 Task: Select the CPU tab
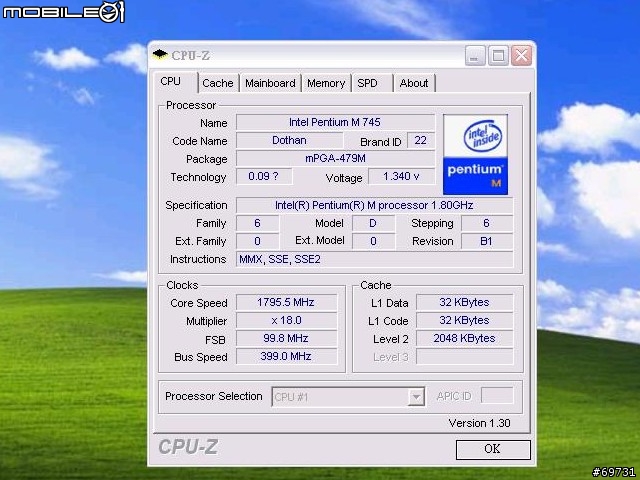pyautogui.click(x=176, y=82)
